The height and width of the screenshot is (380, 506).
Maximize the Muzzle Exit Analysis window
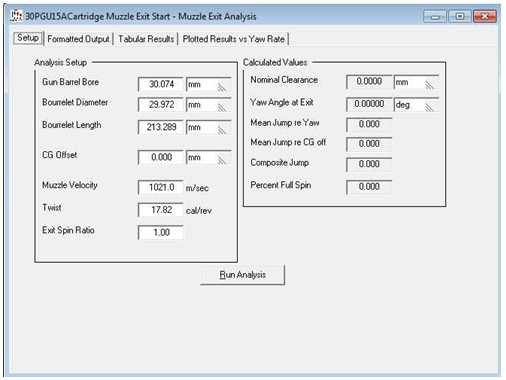click(x=460, y=16)
